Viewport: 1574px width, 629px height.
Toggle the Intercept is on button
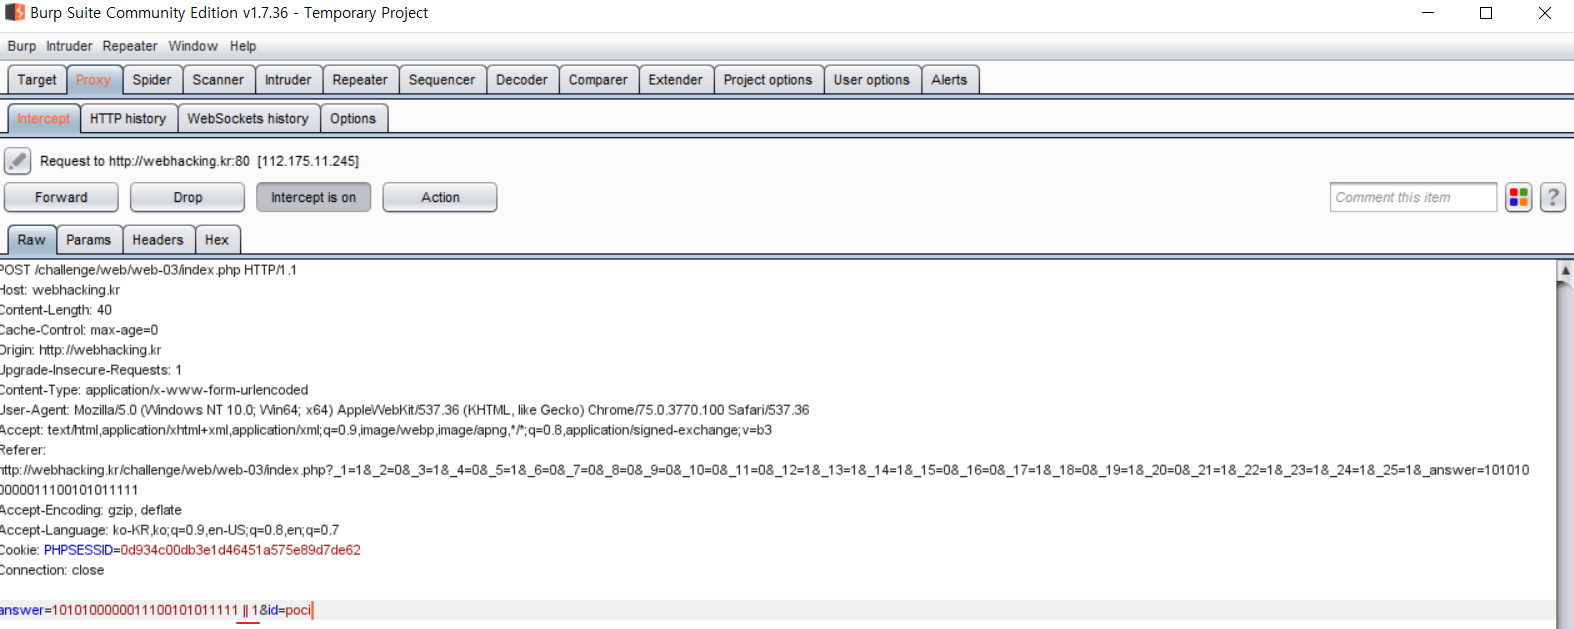coord(313,197)
